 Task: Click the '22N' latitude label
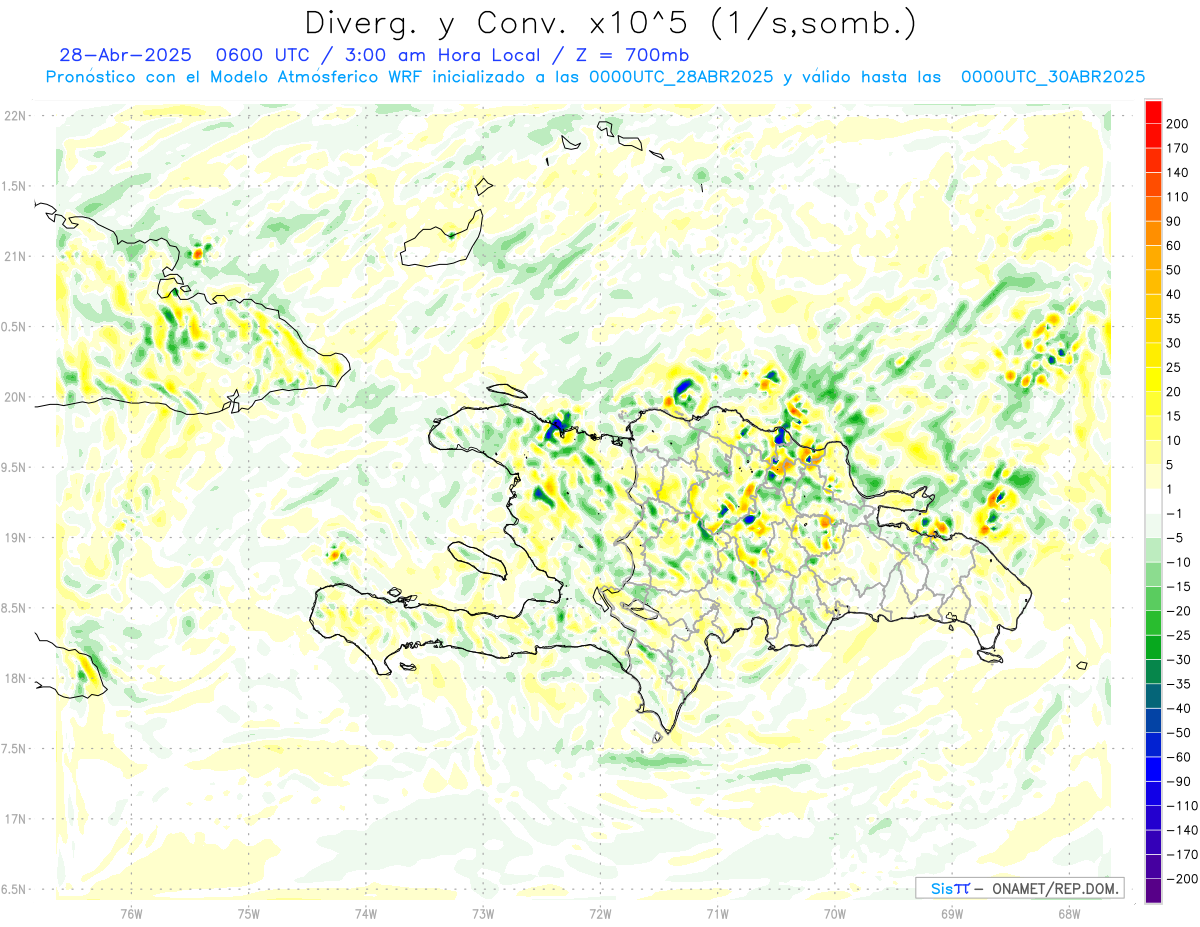(15, 116)
